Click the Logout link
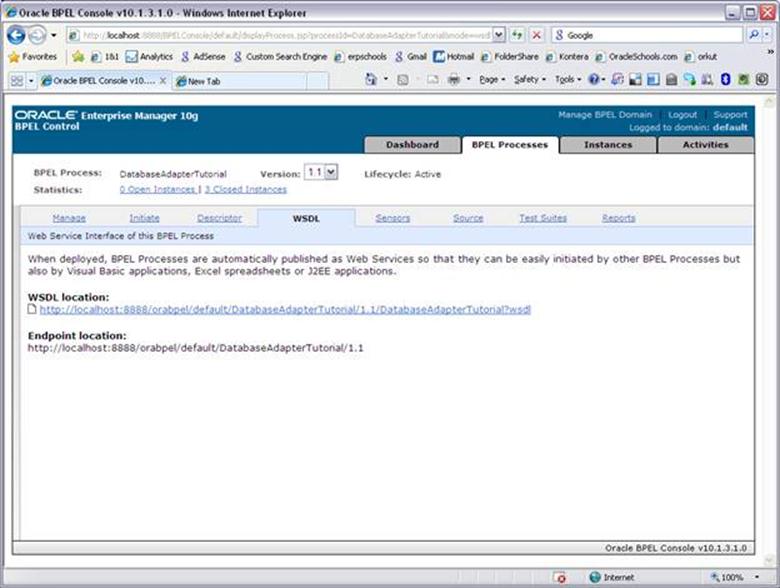The image size is (780, 588). coord(682,114)
